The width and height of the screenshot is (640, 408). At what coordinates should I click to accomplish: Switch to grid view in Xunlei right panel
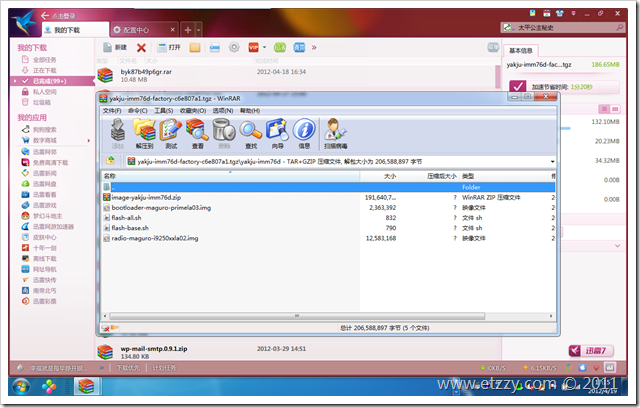click(x=615, y=109)
